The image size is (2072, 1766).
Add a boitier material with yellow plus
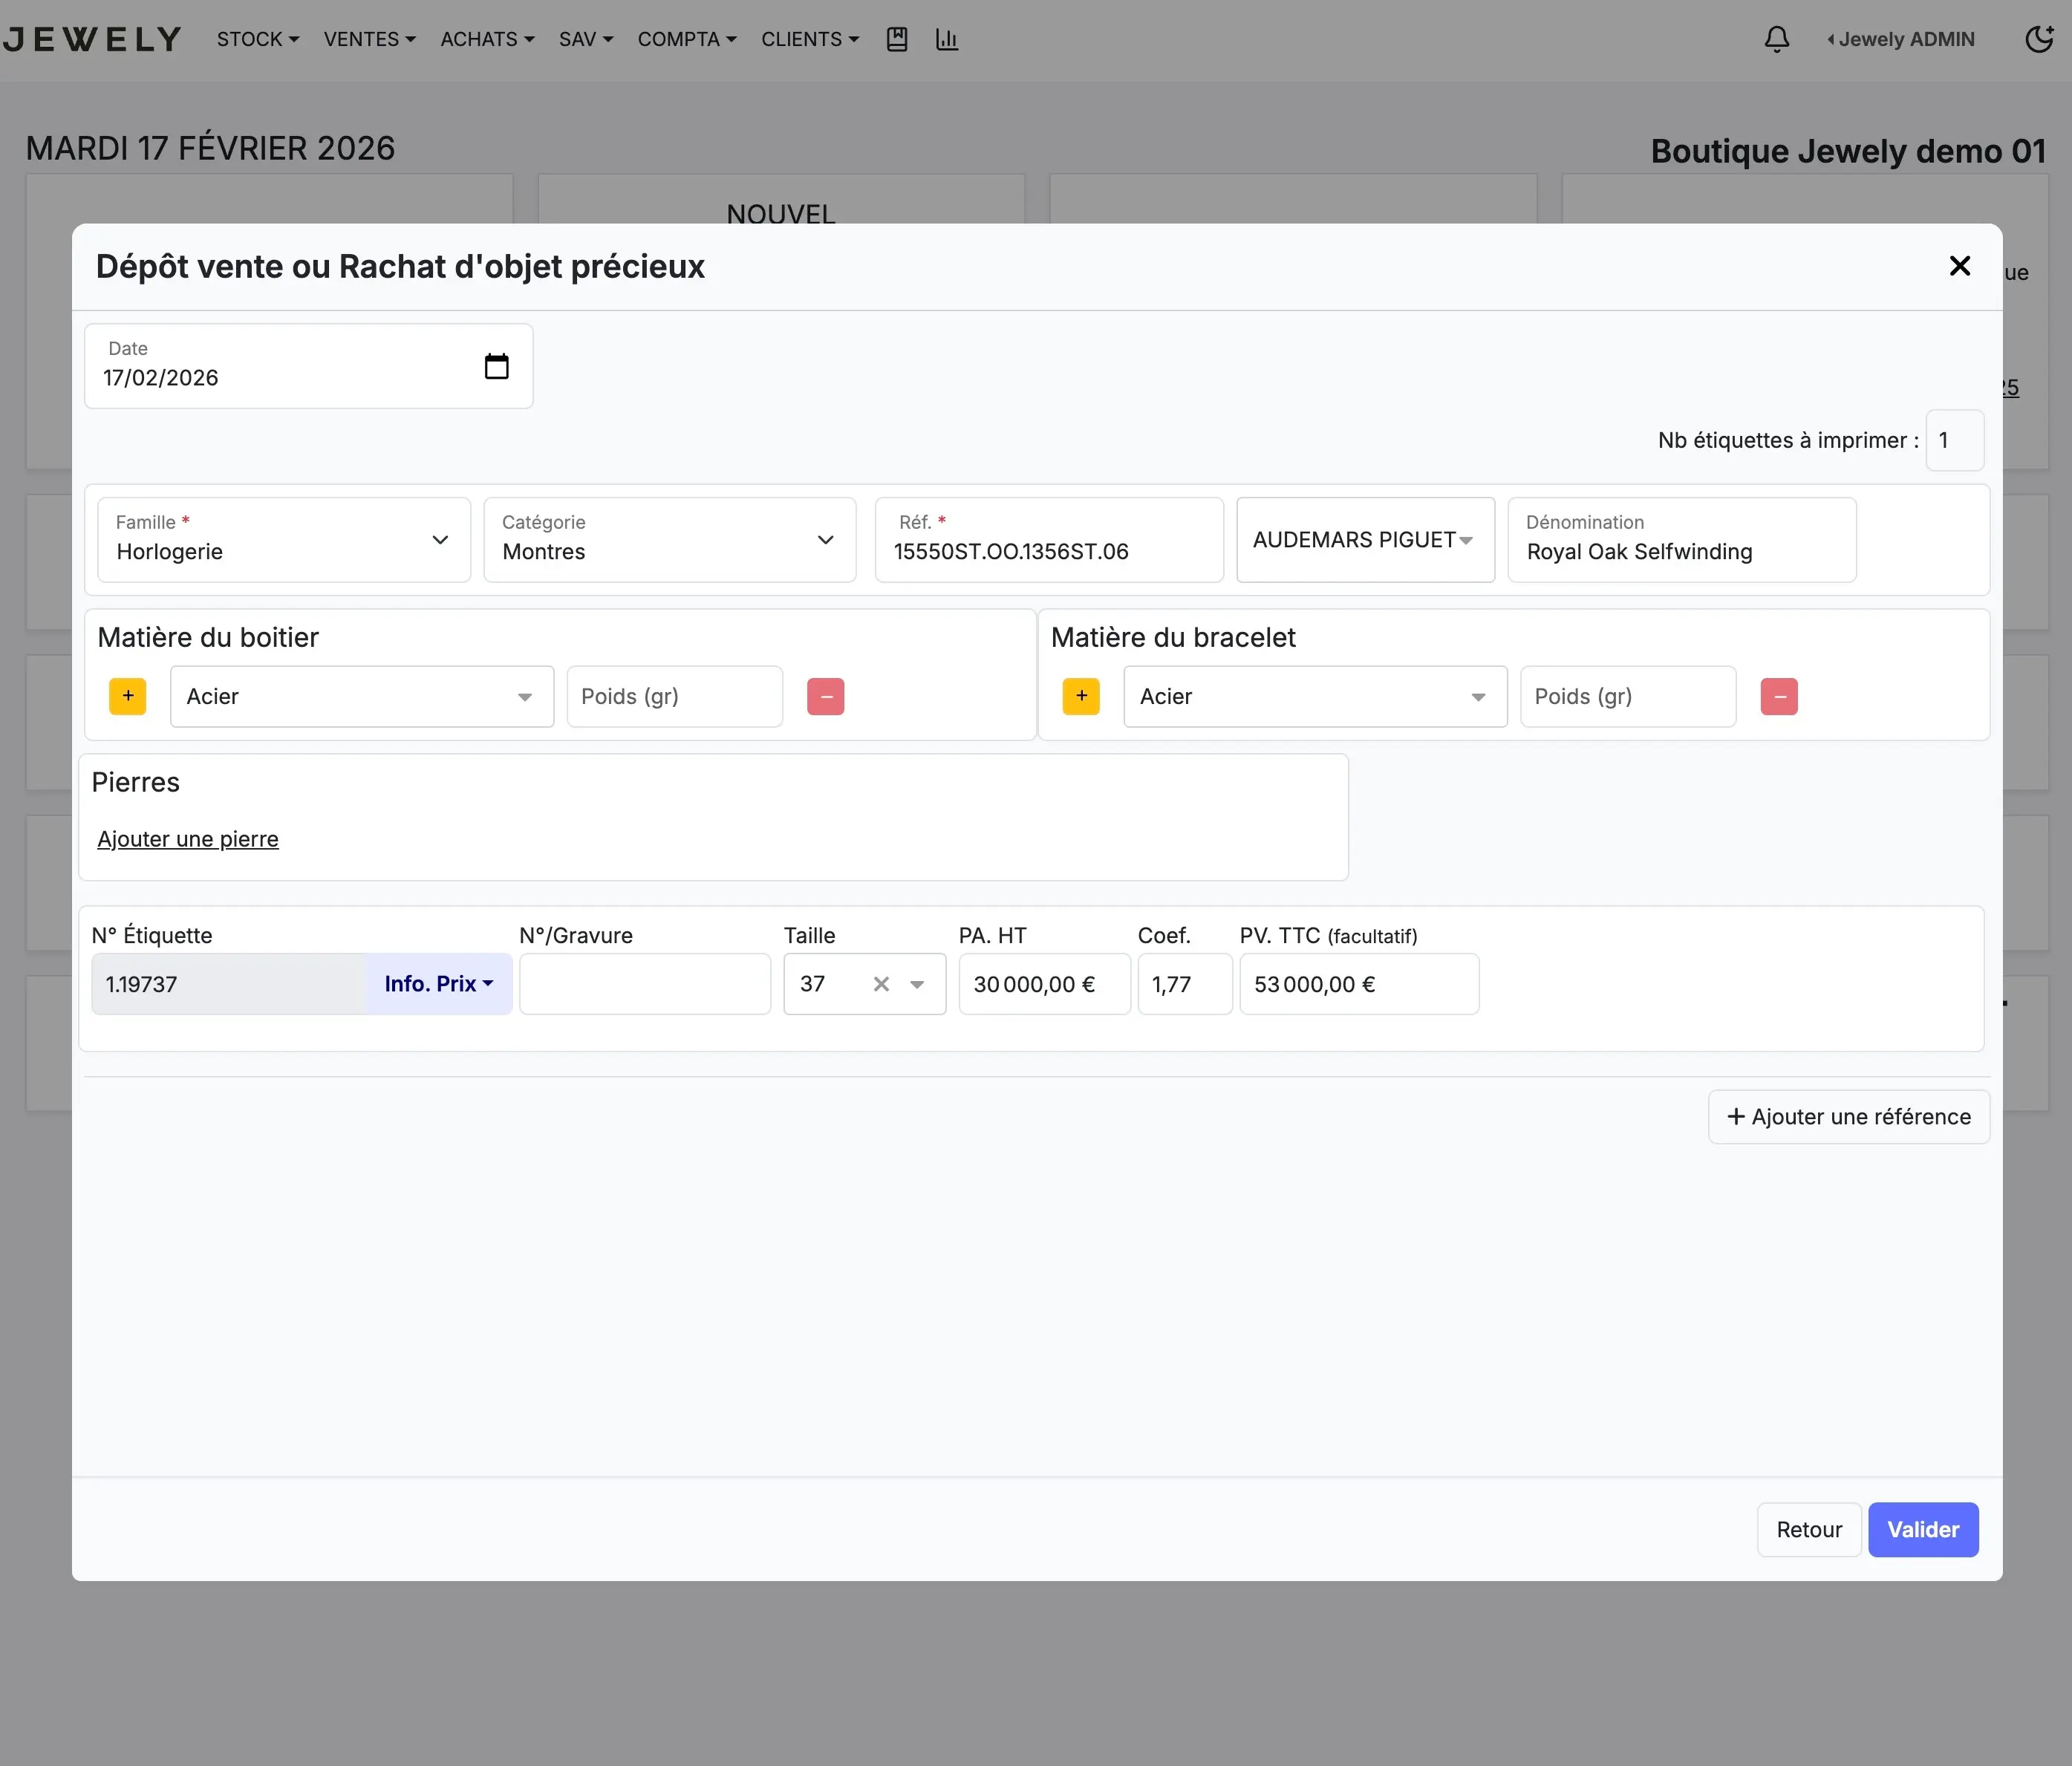click(128, 696)
